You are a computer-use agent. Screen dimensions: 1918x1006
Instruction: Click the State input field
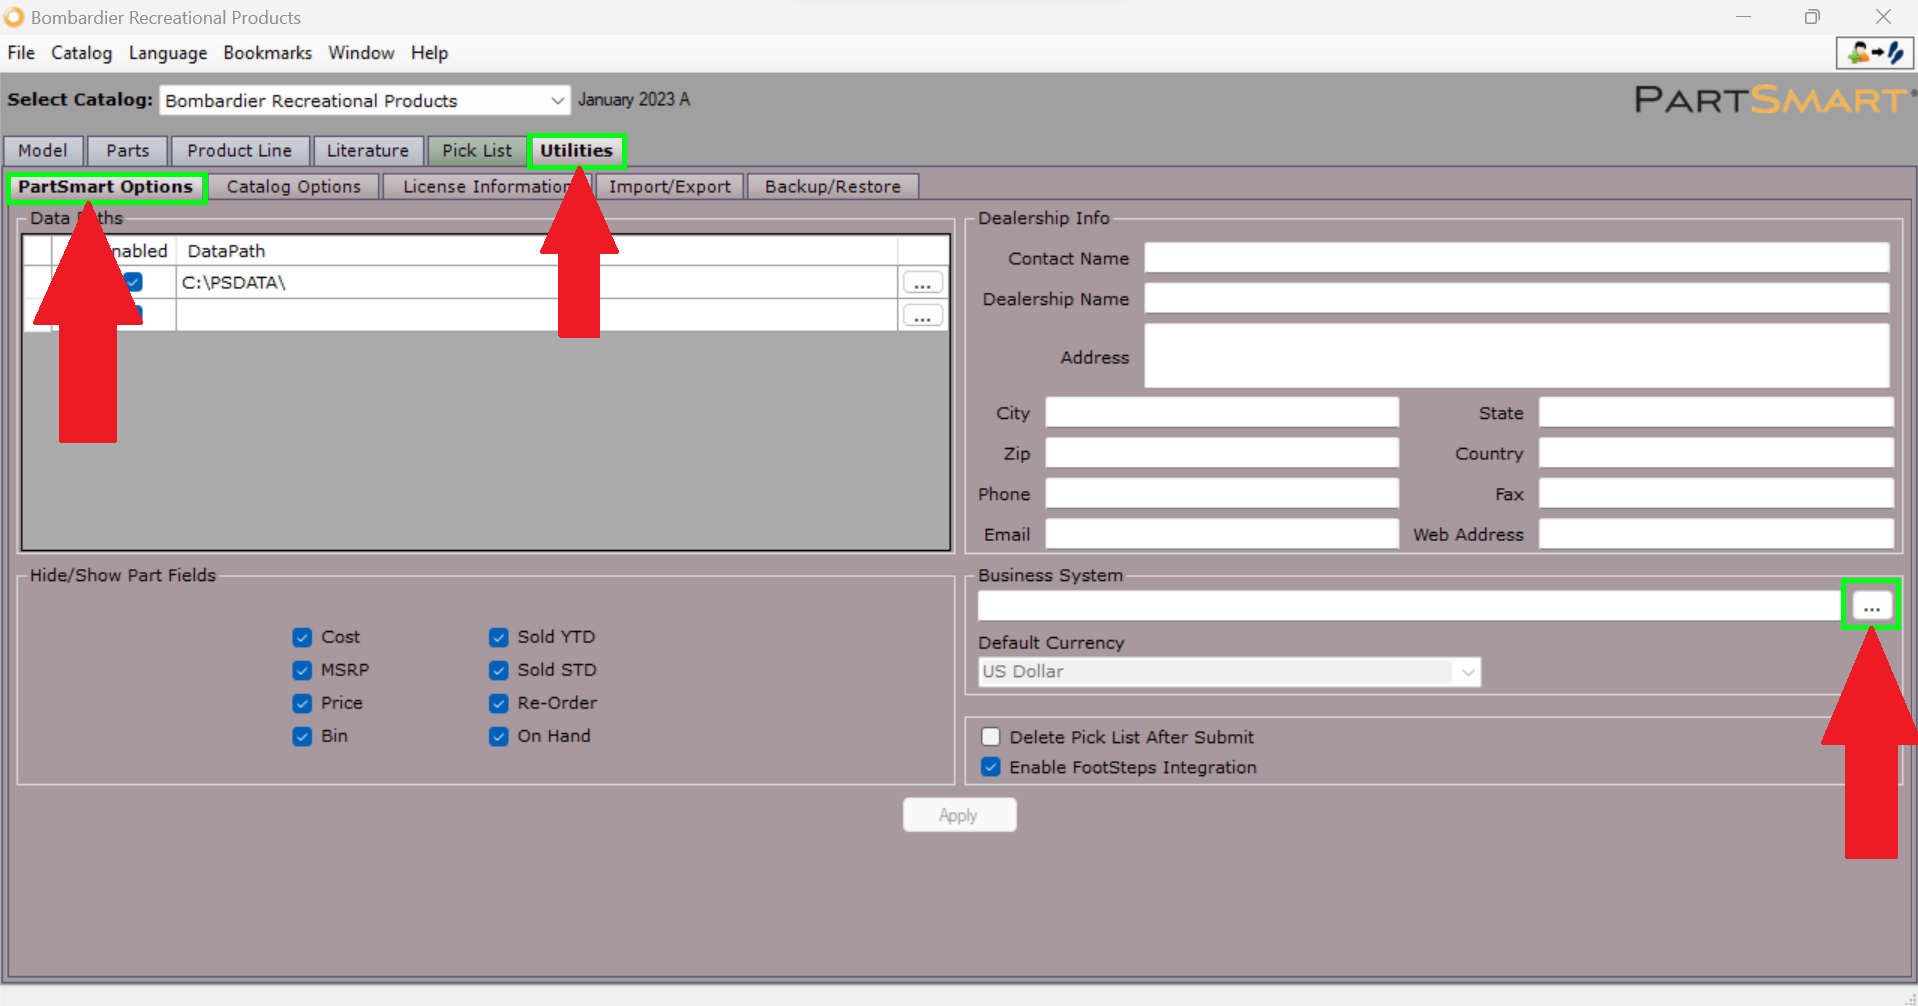tap(1716, 412)
